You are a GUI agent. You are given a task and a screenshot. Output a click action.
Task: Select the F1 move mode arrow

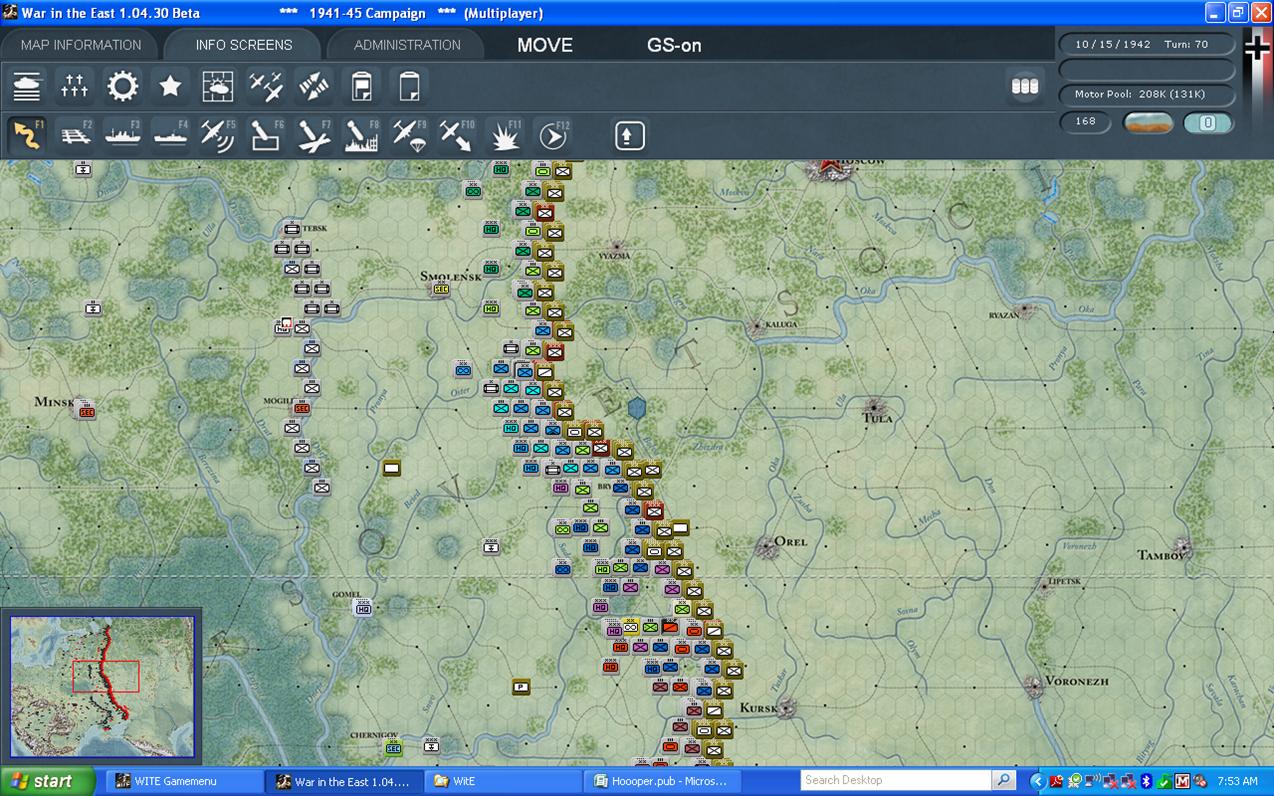(x=27, y=135)
